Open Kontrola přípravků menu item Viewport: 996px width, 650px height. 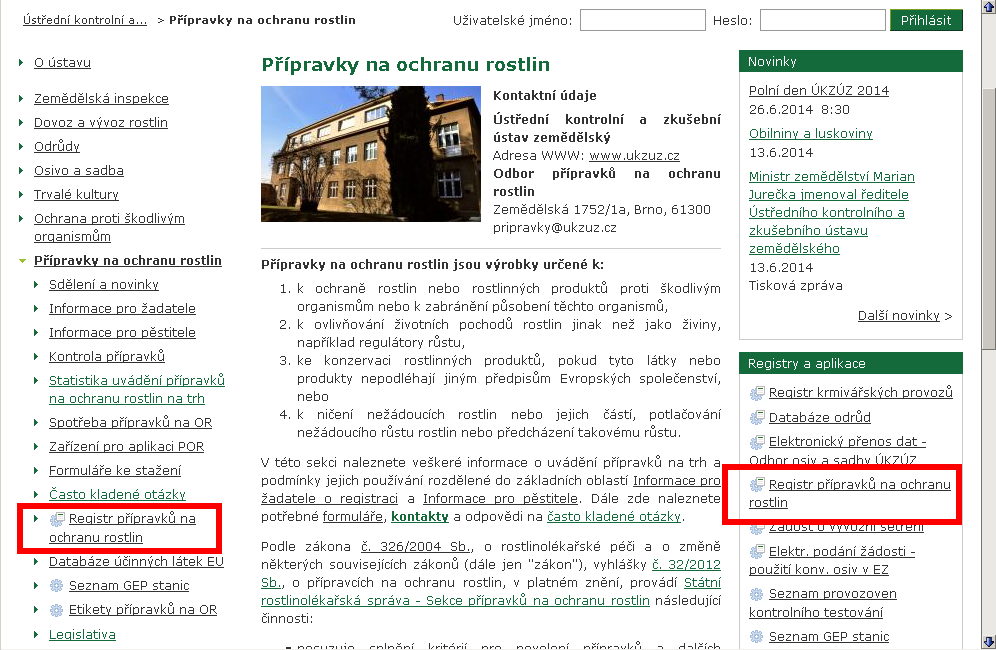tap(107, 356)
